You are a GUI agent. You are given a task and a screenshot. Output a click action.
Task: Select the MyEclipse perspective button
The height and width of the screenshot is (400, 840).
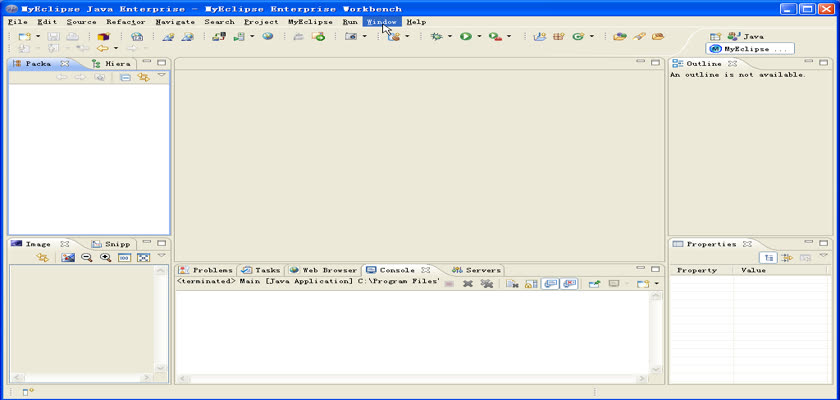point(749,49)
